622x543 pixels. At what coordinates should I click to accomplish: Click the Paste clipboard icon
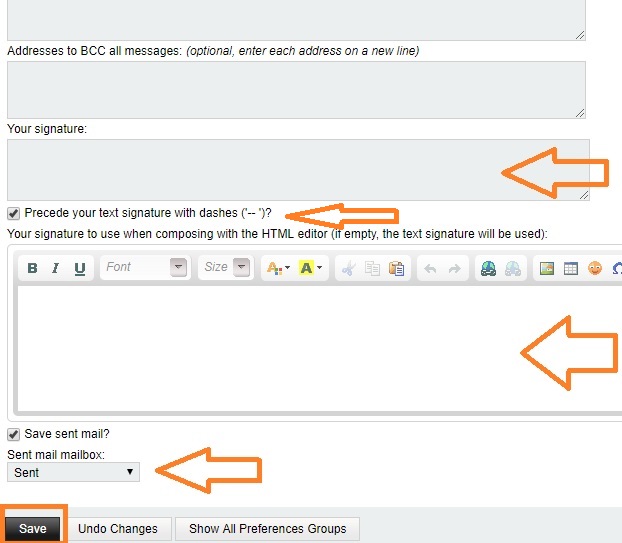click(396, 268)
